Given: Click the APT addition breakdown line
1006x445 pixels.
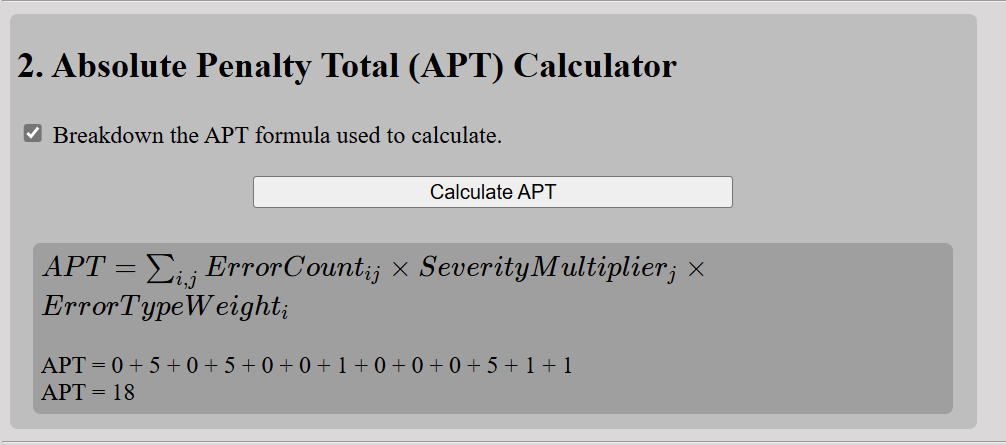Looking at the screenshot, I should click(x=307, y=365).
